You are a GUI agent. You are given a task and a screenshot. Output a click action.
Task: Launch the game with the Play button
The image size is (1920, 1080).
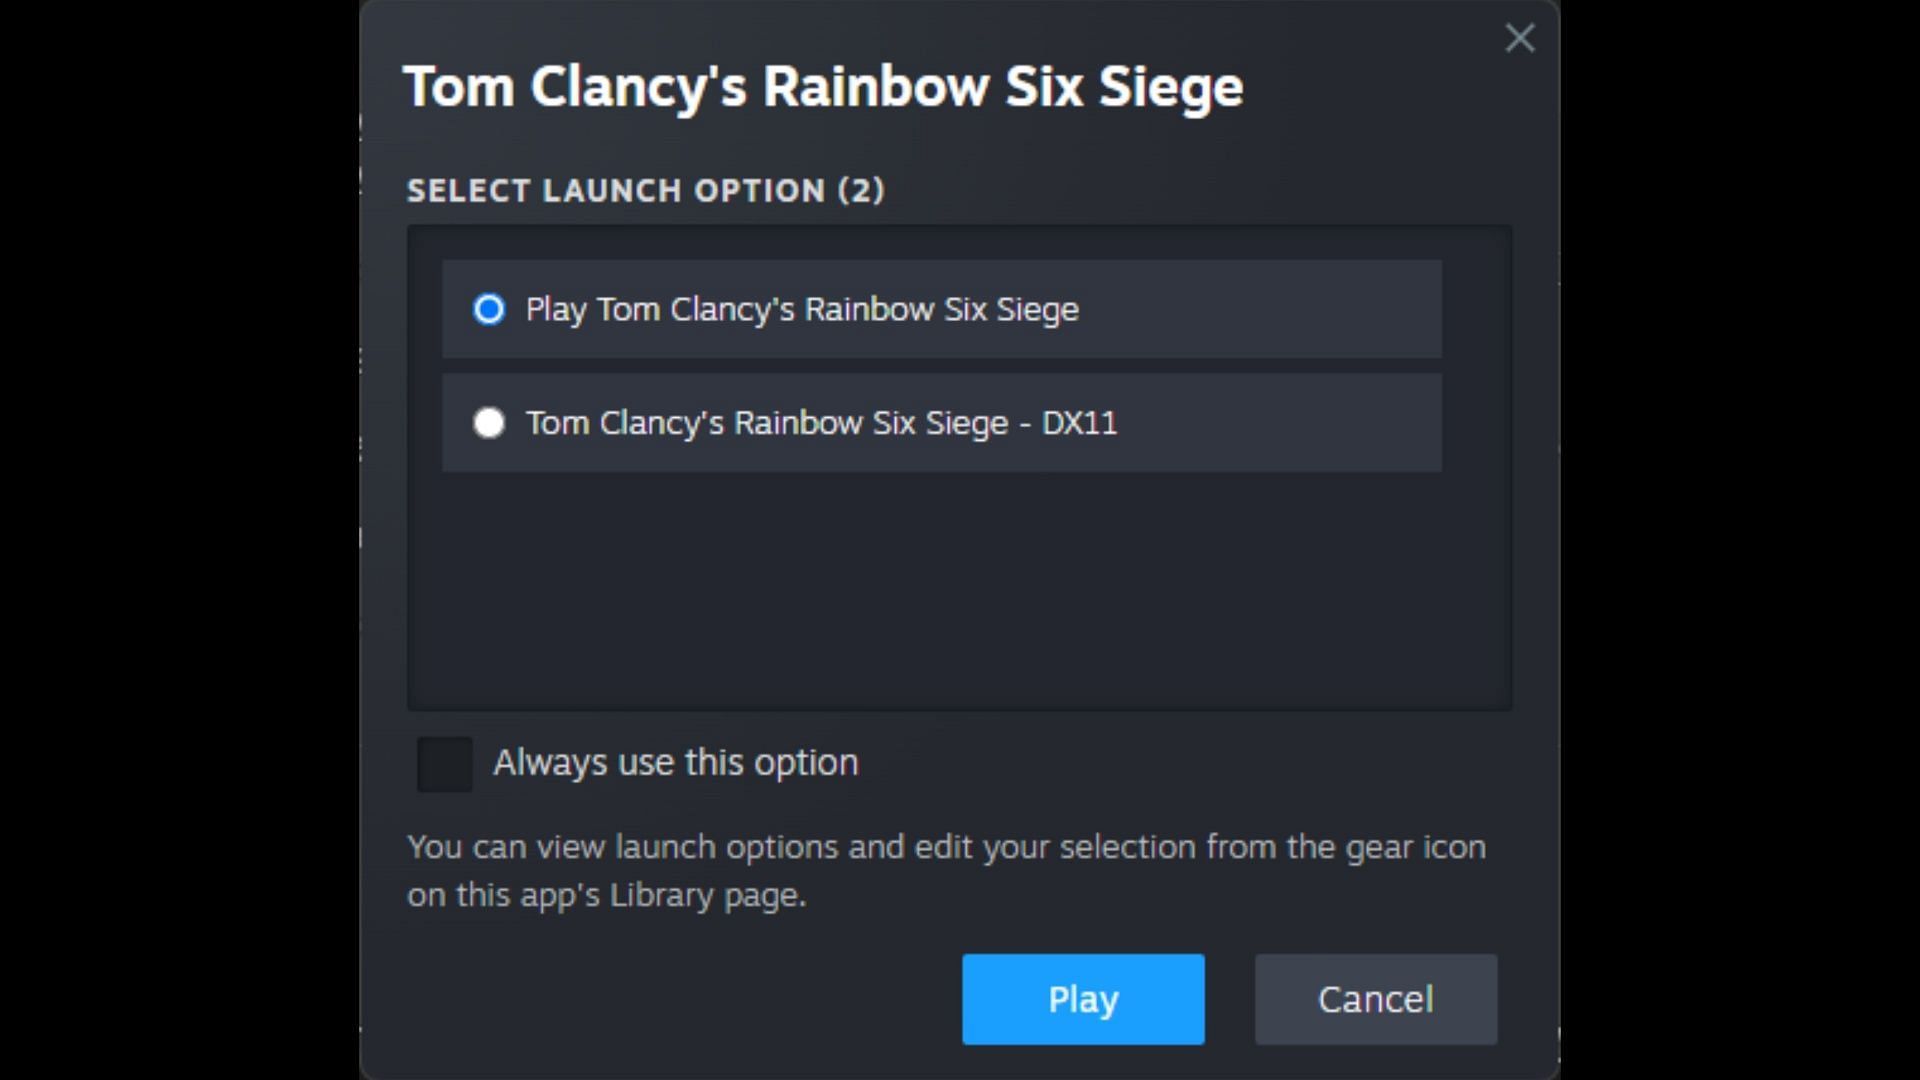tap(1083, 999)
